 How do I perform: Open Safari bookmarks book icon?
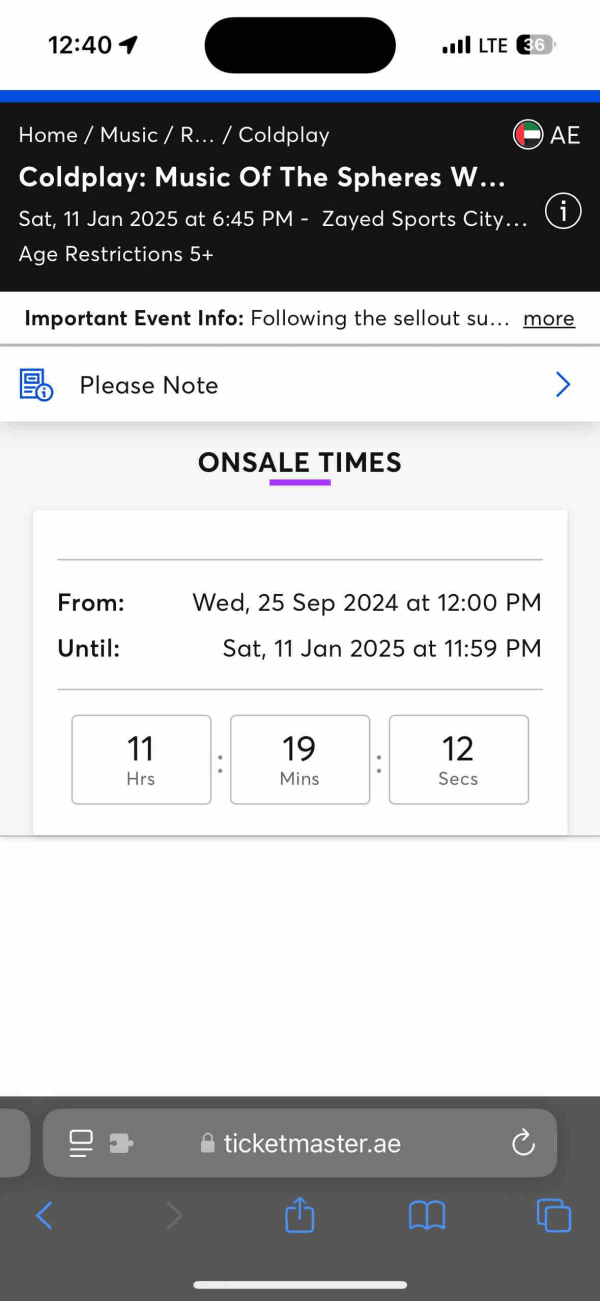point(427,1216)
